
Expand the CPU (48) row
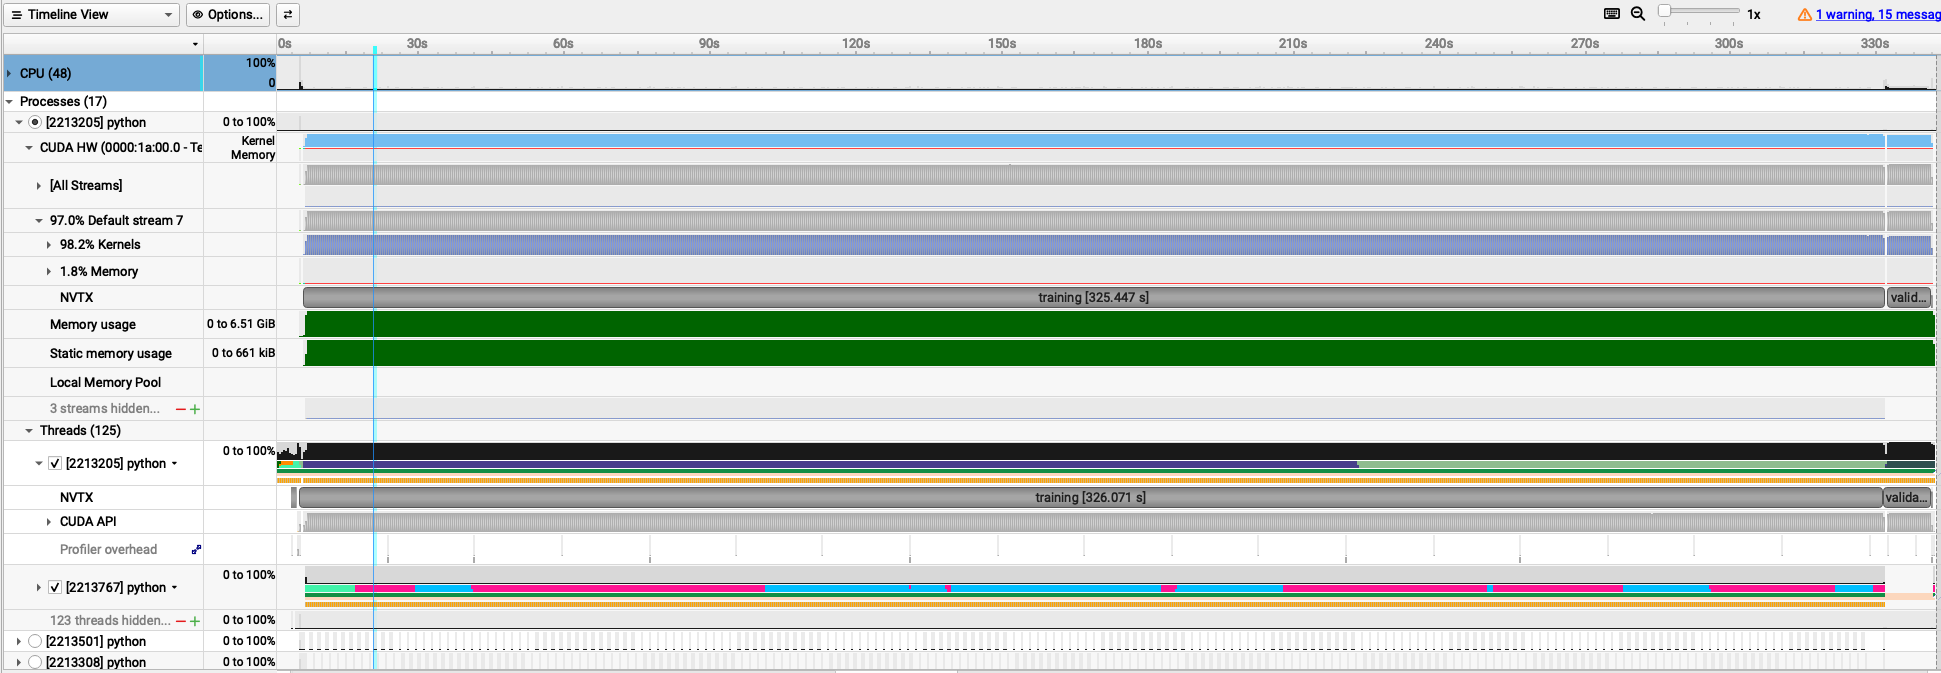point(9,73)
